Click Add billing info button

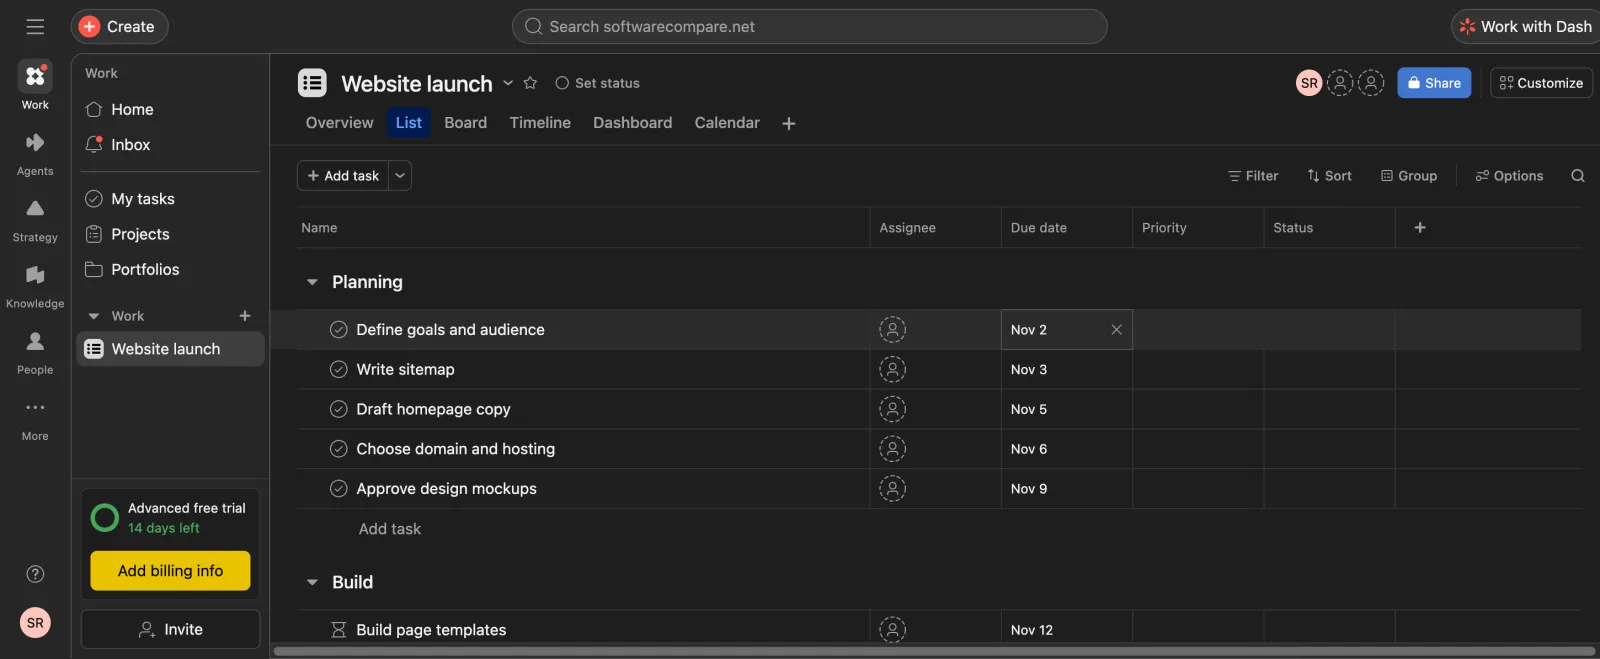(170, 571)
